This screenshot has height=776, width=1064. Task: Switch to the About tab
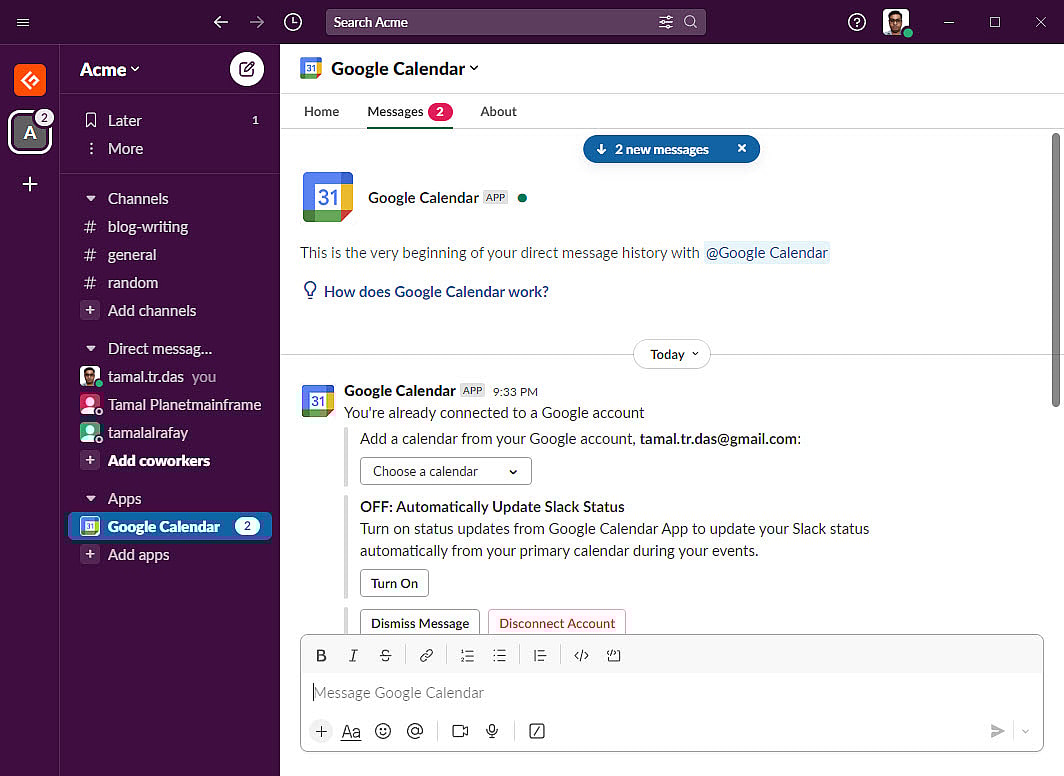point(498,111)
